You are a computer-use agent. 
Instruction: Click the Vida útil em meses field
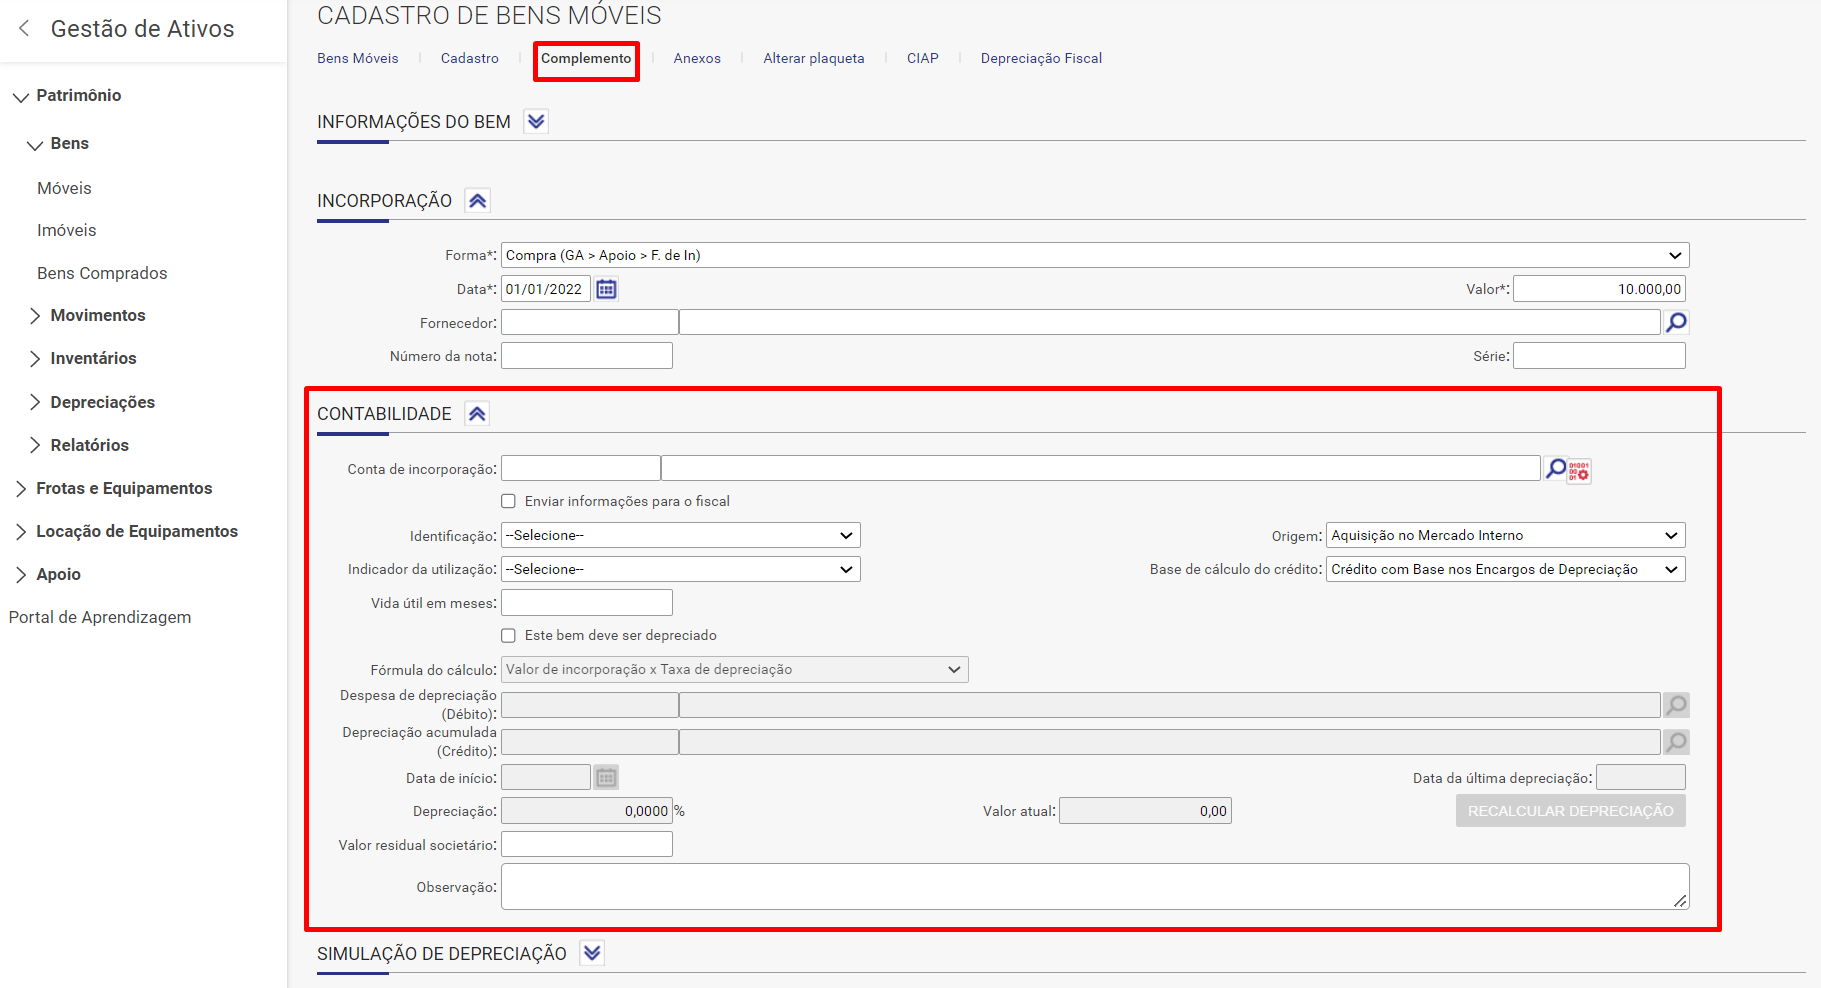tap(587, 602)
